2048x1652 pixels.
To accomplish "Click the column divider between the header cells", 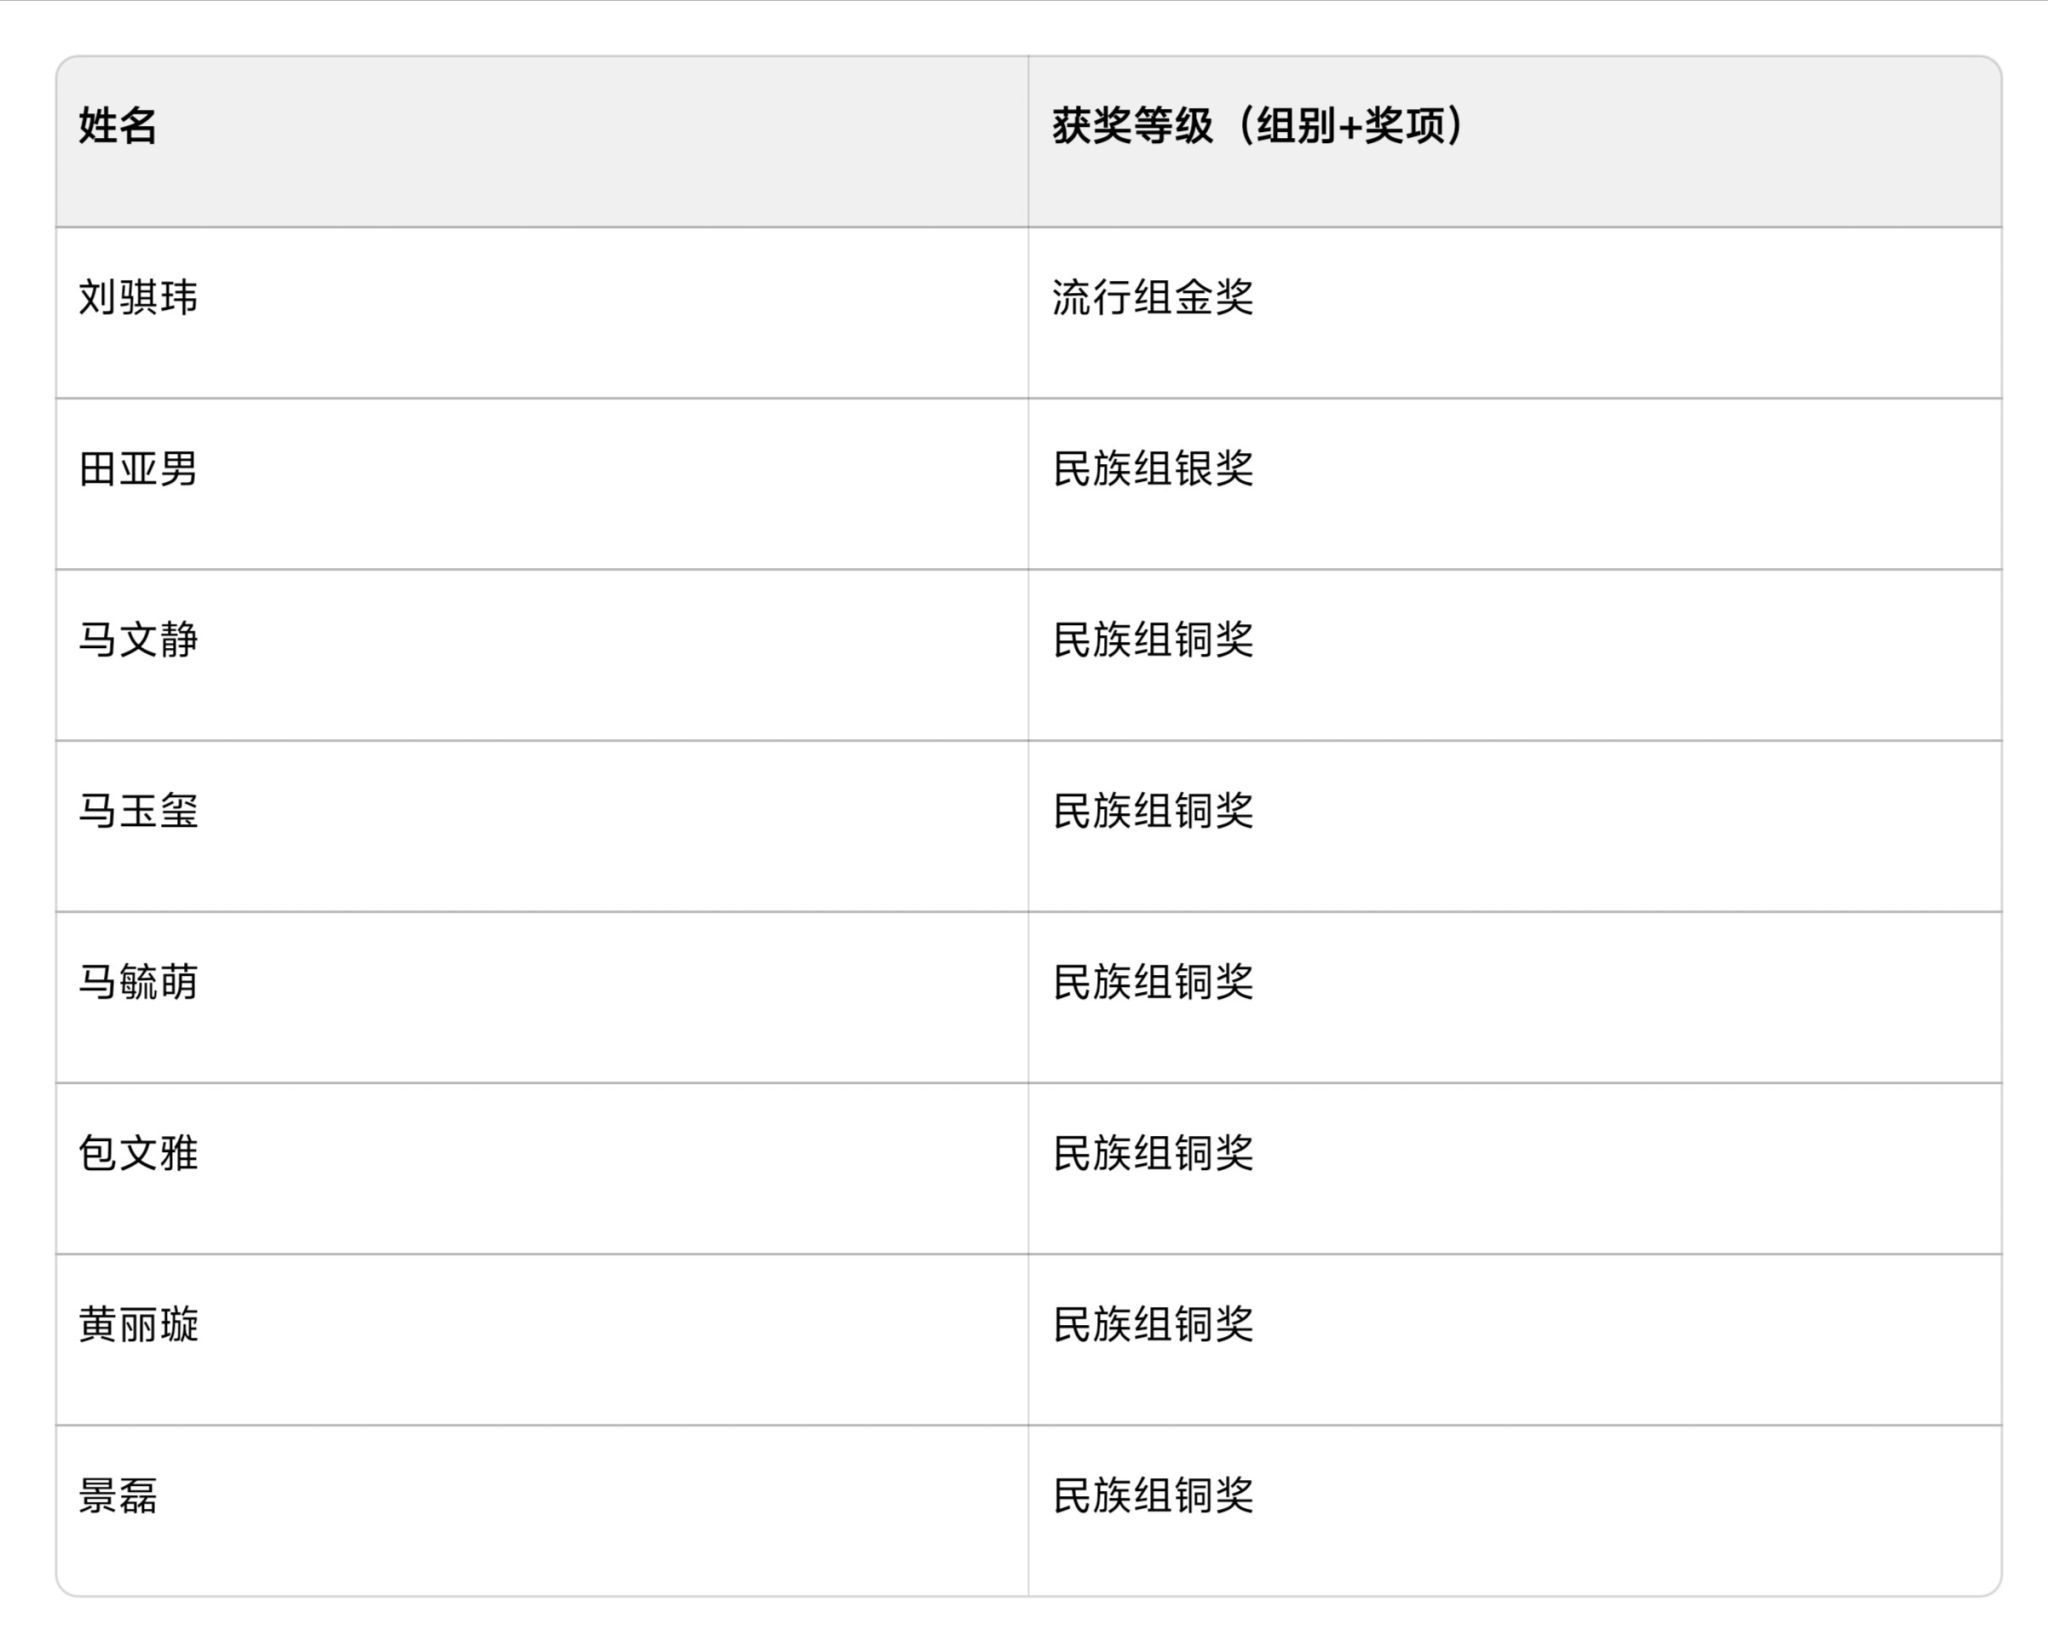I will tap(1028, 141).
